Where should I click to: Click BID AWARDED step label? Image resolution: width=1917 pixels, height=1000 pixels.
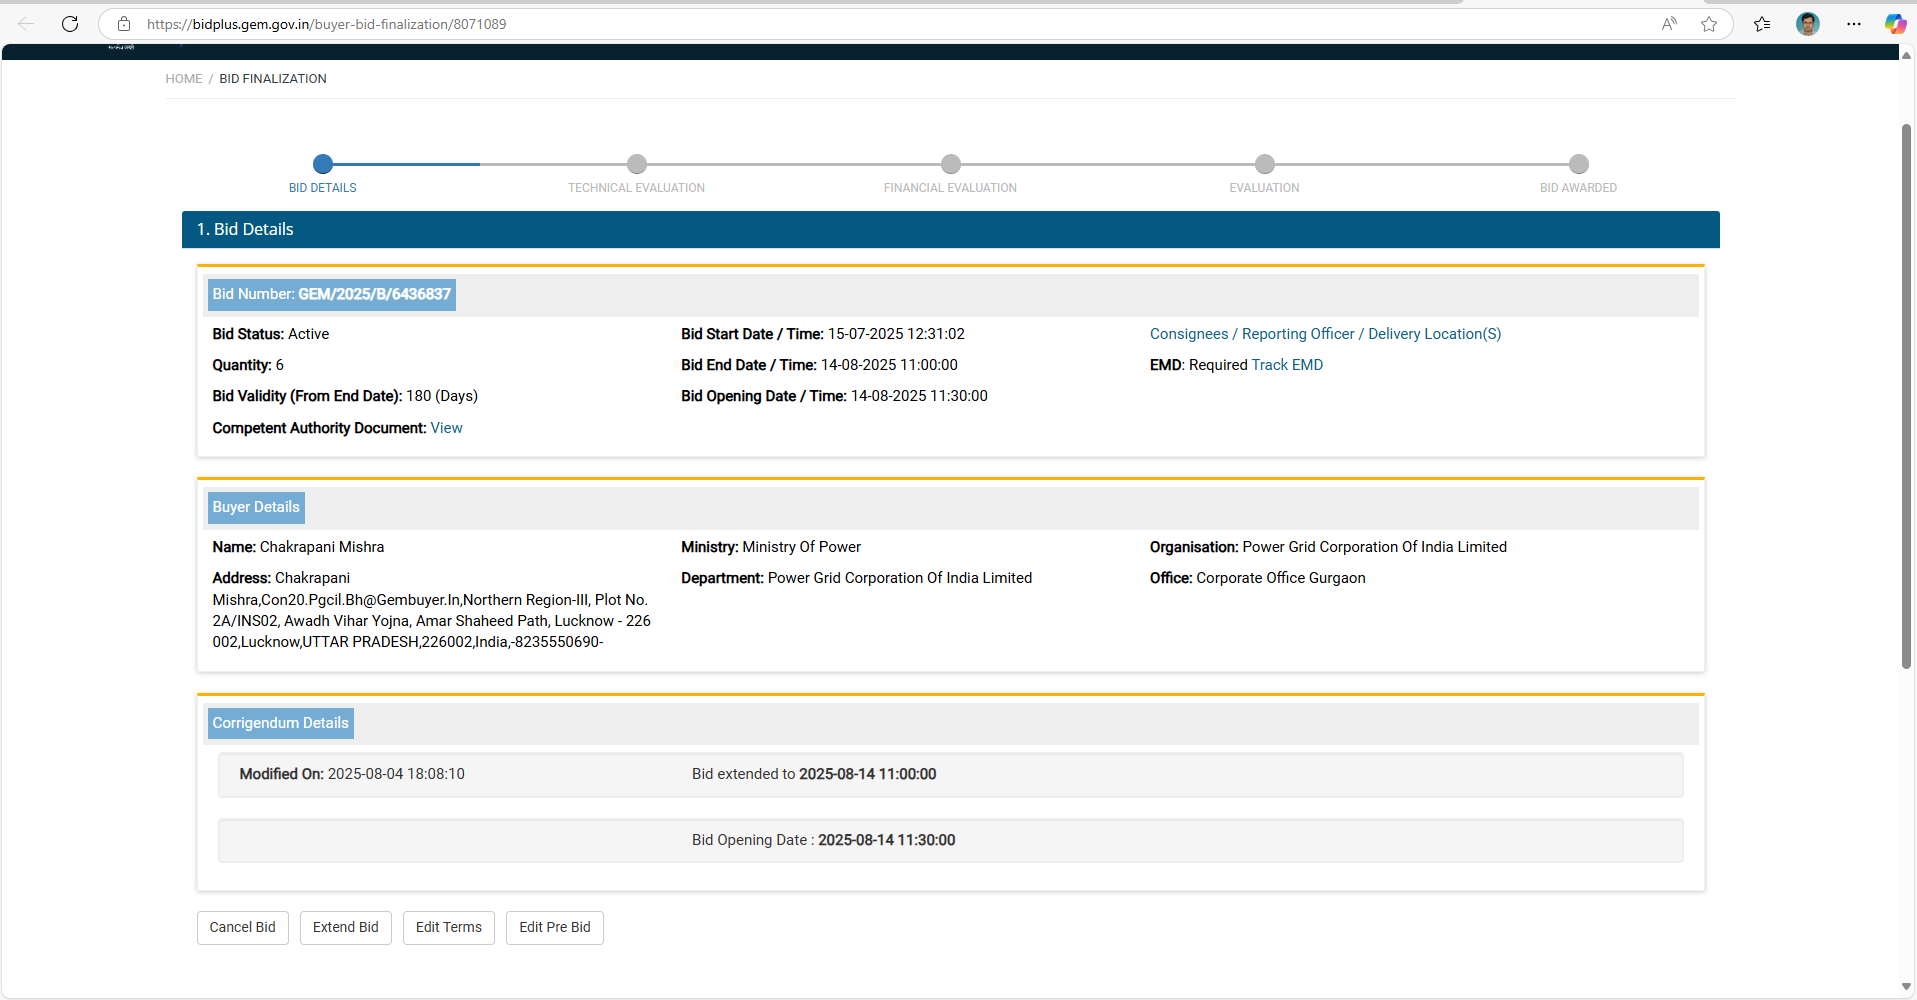click(1579, 188)
